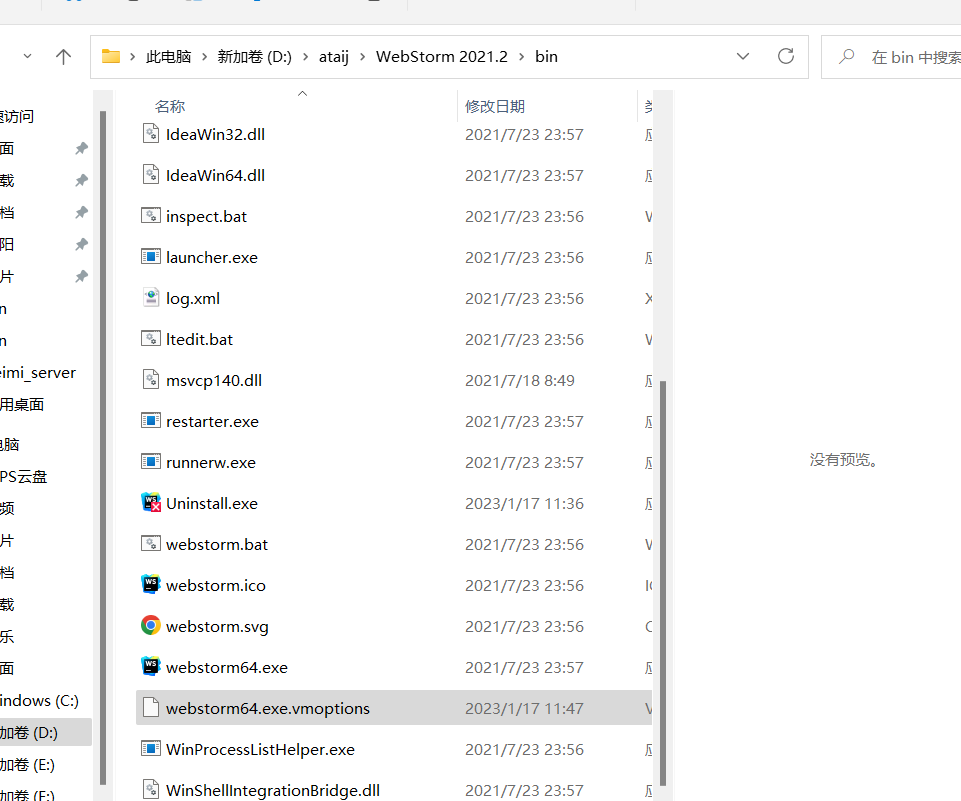Click the search magnifier icon
The width and height of the screenshot is (961, 801).
pos(846,57)
